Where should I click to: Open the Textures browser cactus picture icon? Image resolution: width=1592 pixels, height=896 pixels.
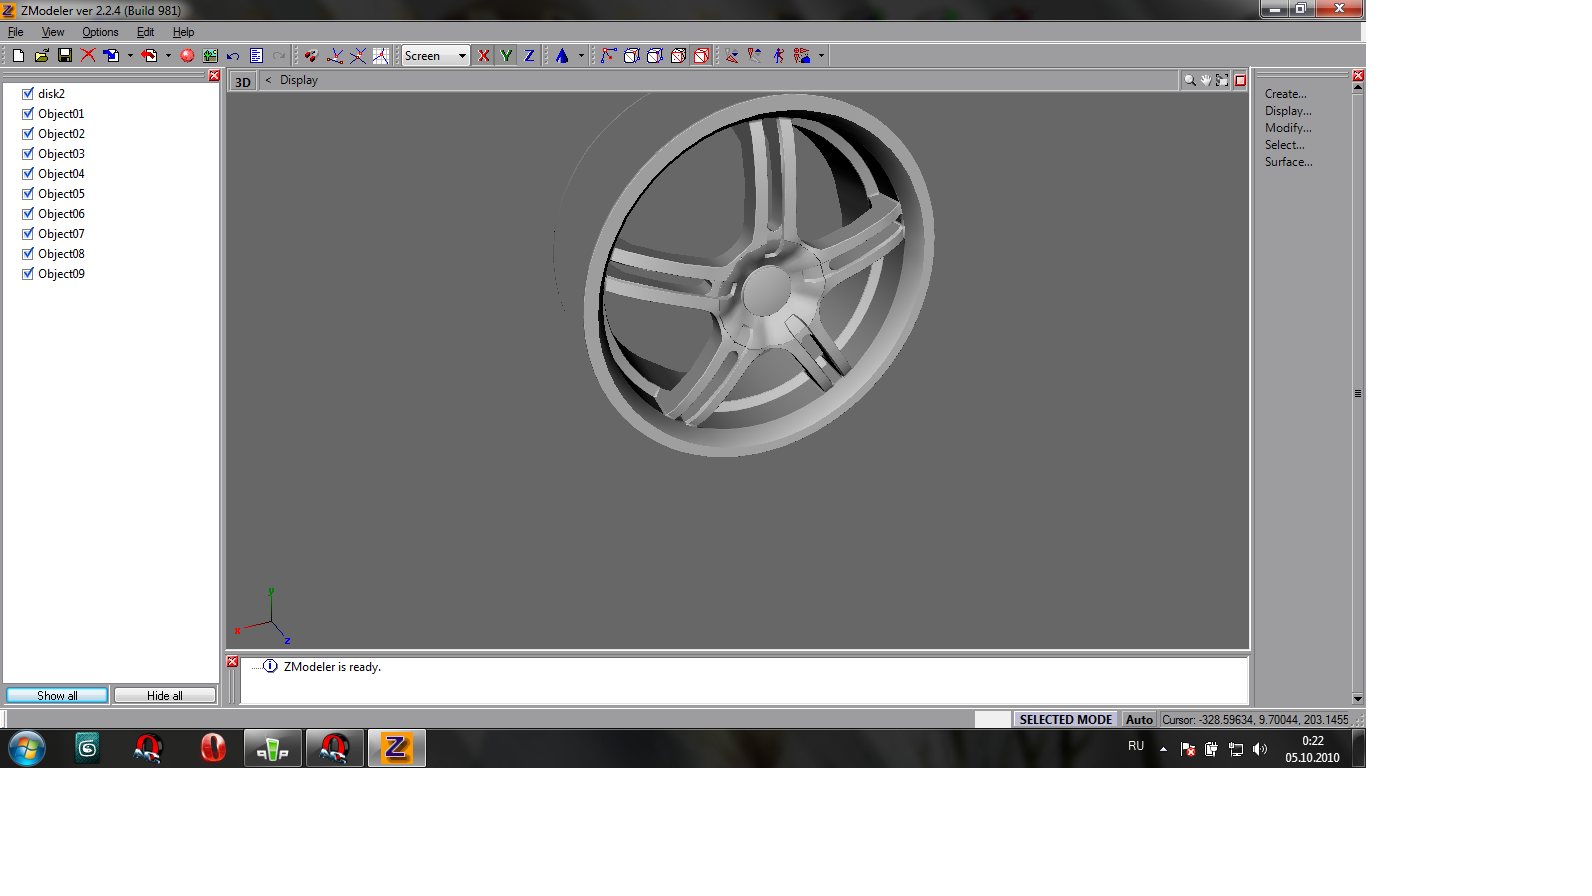coord(210,56)
